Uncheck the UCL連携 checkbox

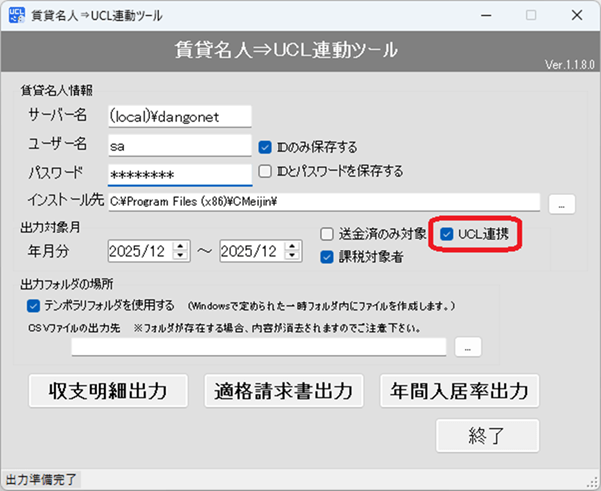click(447, 234)
